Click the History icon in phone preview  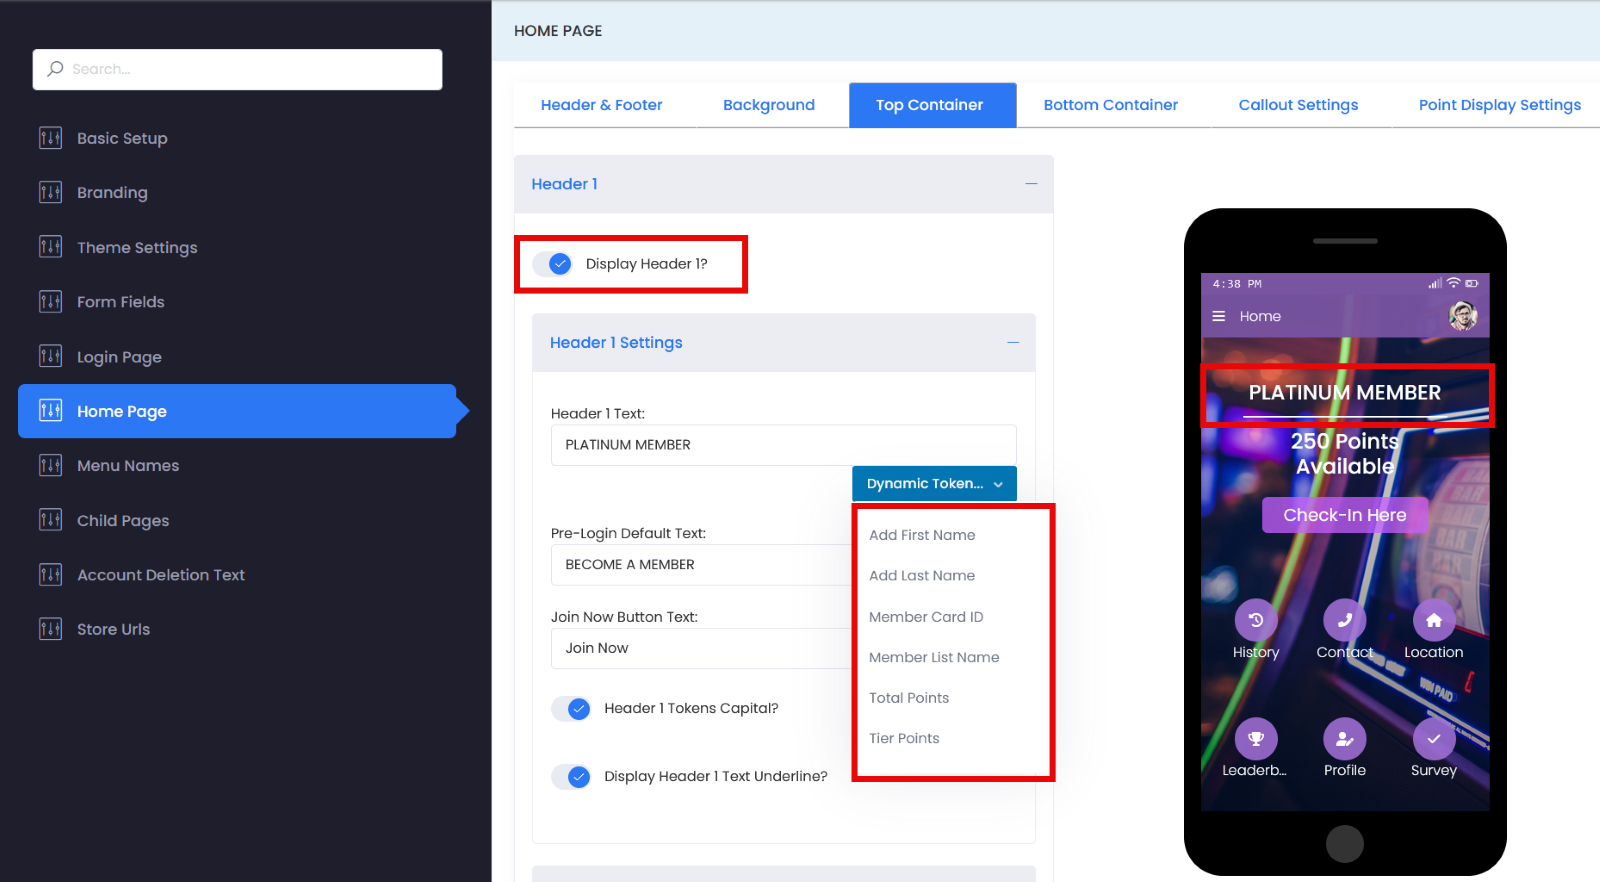click(x=1256, y=620)
